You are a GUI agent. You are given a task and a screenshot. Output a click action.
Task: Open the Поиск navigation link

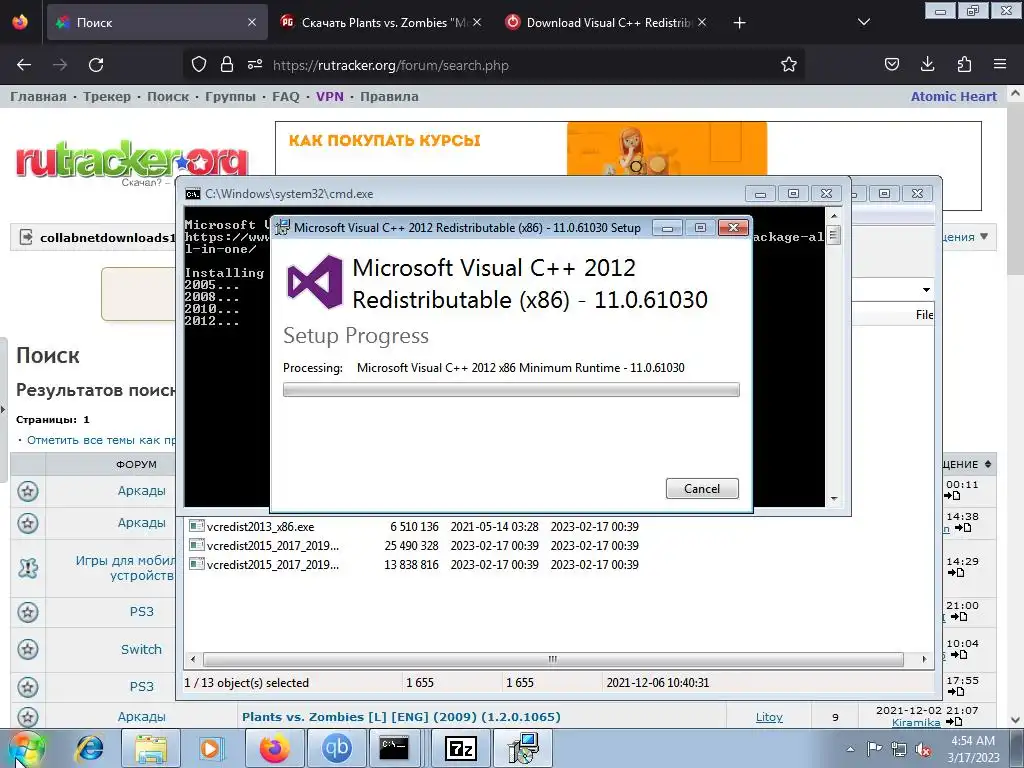(168, 97)
